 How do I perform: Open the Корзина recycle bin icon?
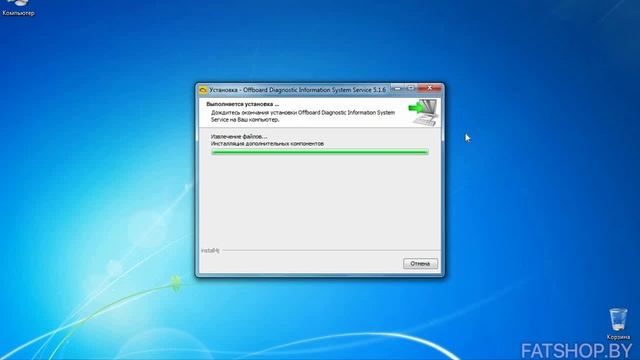[618, 324]
